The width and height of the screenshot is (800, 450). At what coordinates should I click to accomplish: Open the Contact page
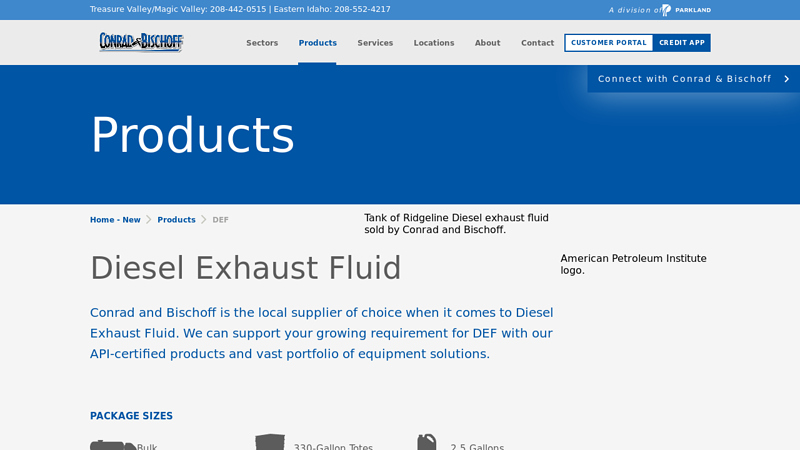[x=537, y=43]
